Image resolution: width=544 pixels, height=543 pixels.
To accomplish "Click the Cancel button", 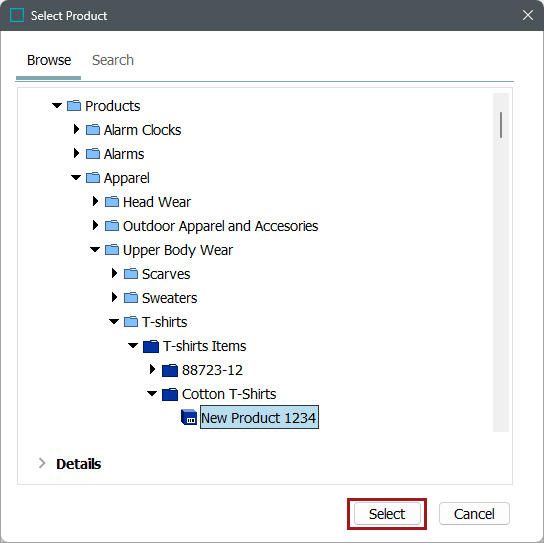I will coord(474,514).
